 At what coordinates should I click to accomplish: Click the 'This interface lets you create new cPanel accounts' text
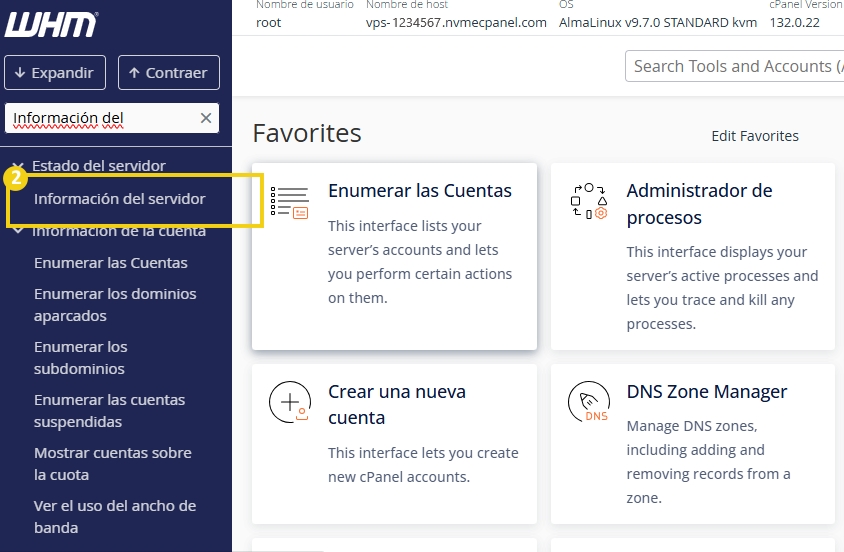[423, 465]
